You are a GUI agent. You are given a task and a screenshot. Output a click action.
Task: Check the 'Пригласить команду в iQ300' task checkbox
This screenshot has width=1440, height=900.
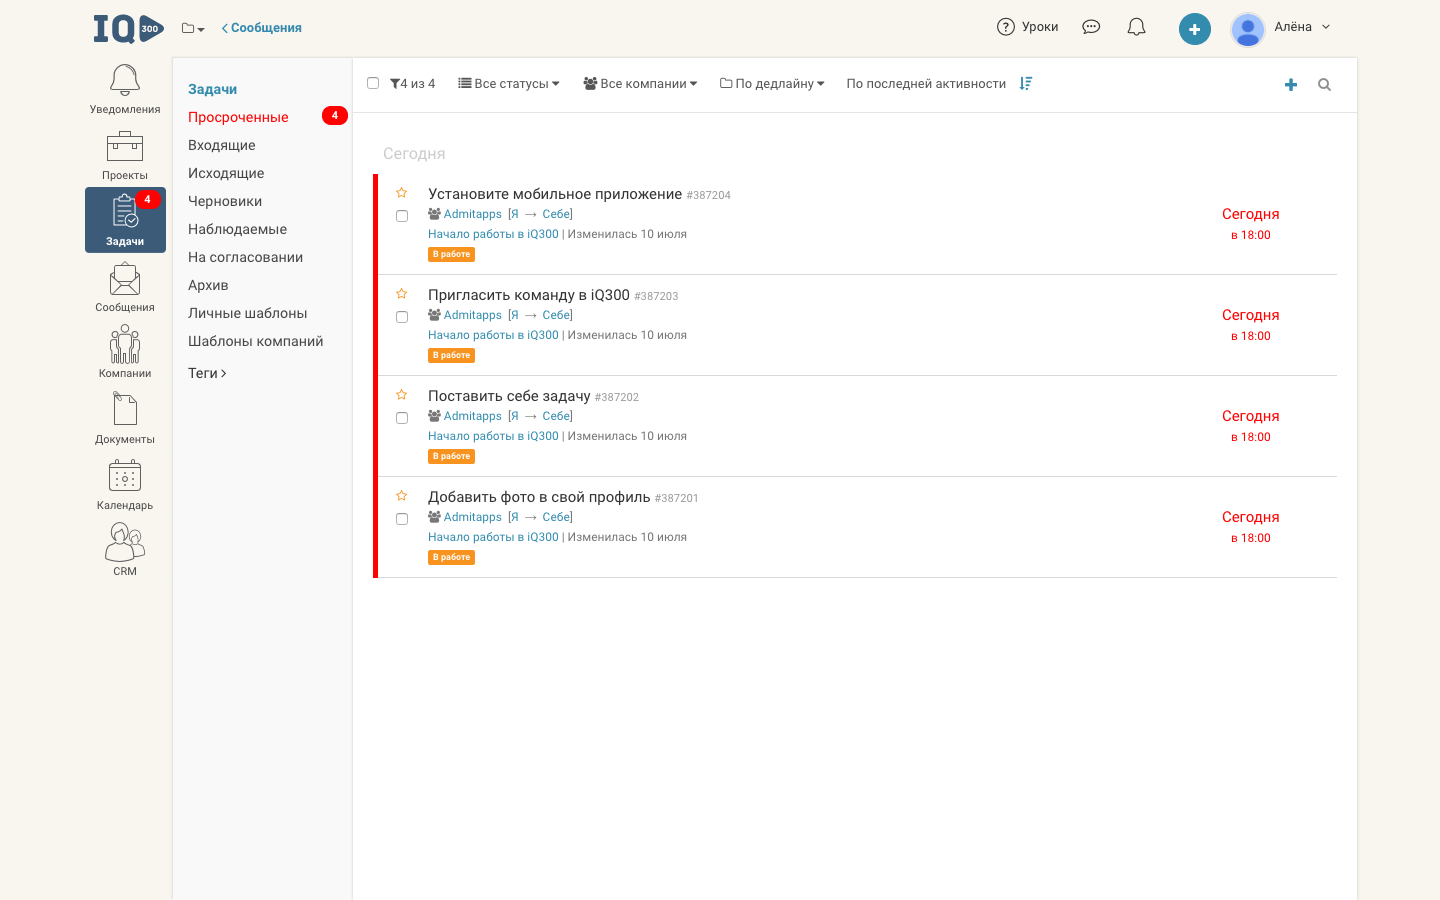point(402,317)
